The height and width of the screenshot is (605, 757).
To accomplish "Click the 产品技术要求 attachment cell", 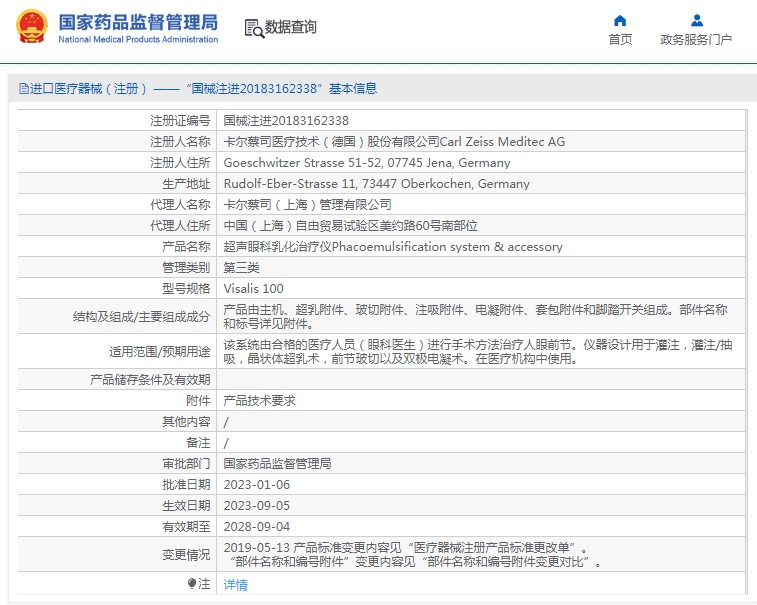I will (x=259, y=400).
